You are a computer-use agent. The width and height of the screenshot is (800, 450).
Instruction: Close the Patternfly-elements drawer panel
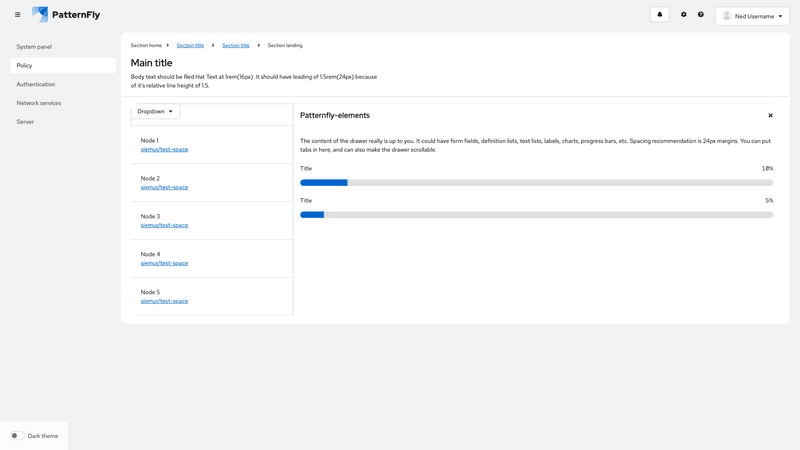pyautogui.click(x=770, y=116)
